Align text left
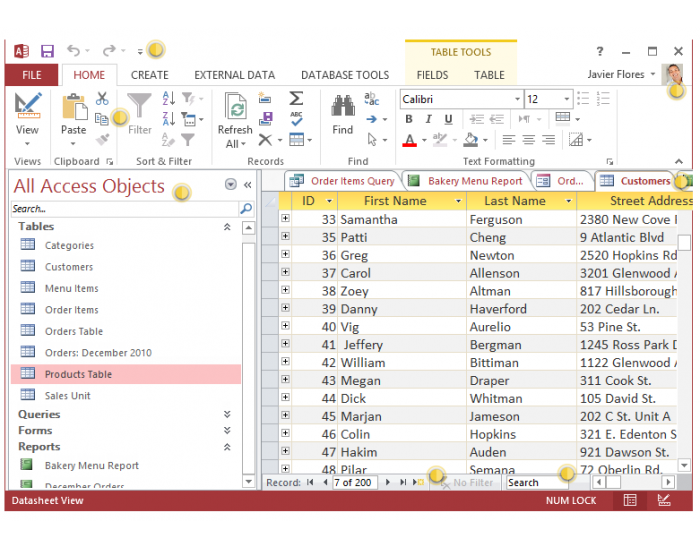Viewport: 700px width, 550px height. (509, 140)
